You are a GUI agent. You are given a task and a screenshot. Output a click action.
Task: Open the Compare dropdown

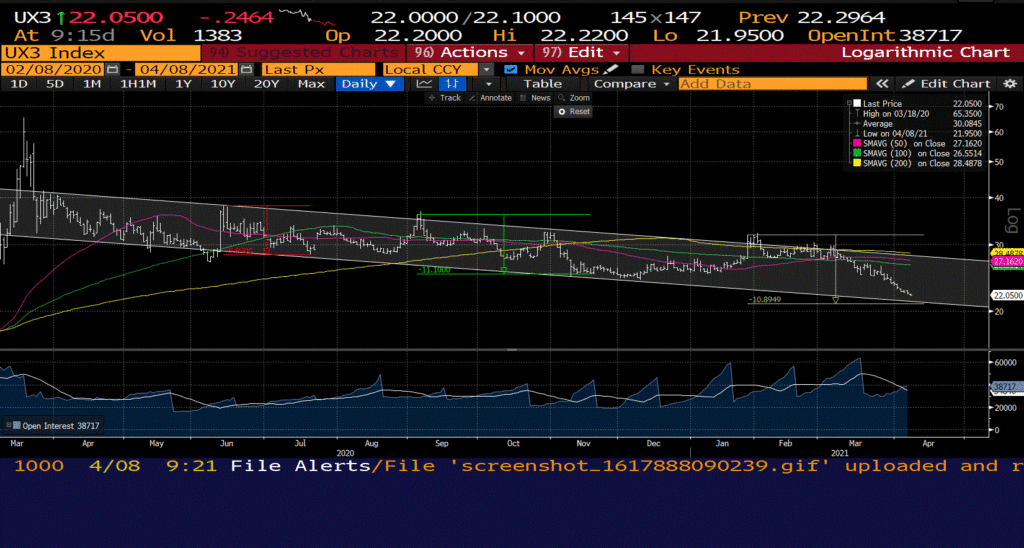coord(632,84)
